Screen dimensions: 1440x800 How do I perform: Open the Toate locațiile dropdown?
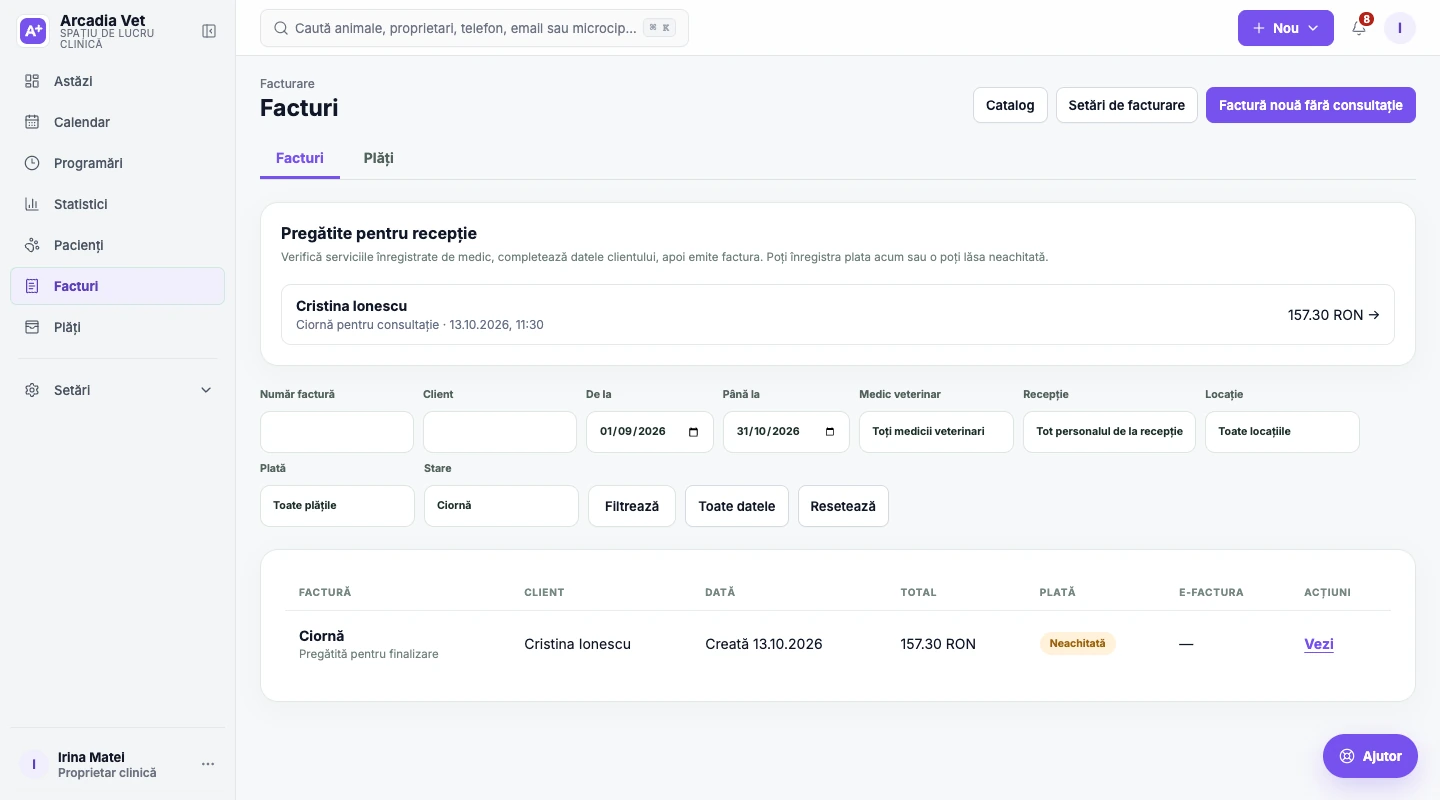(1282, 432)
